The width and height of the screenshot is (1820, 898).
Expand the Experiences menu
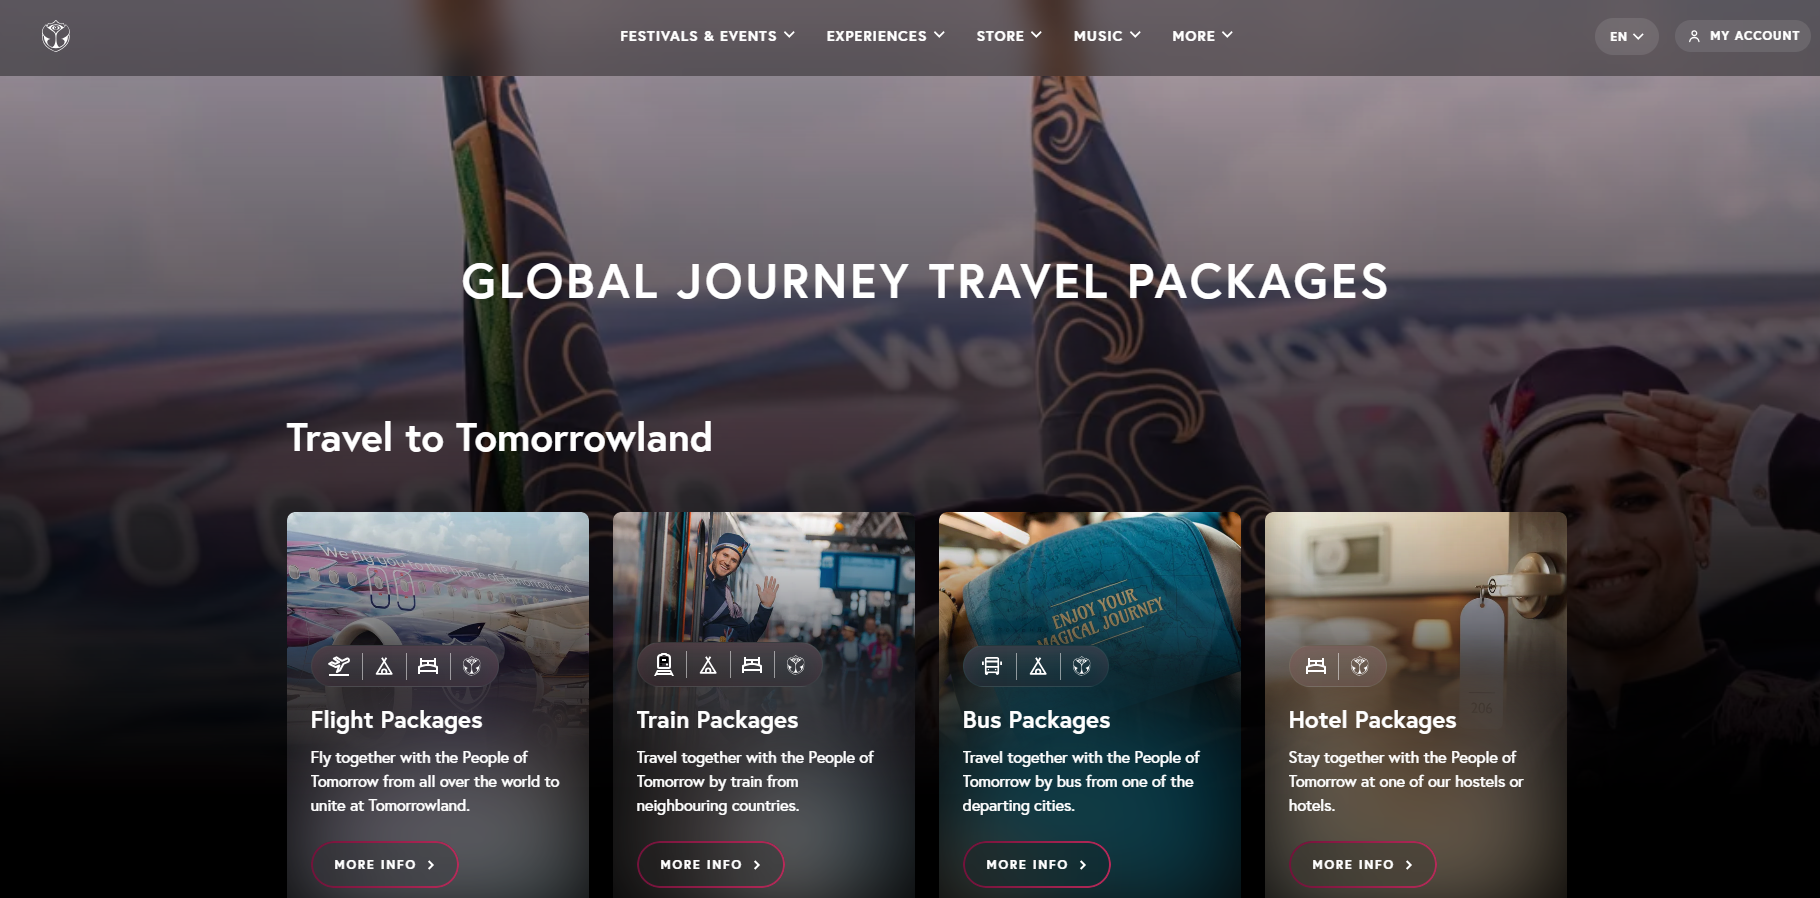tap(885, 36)
